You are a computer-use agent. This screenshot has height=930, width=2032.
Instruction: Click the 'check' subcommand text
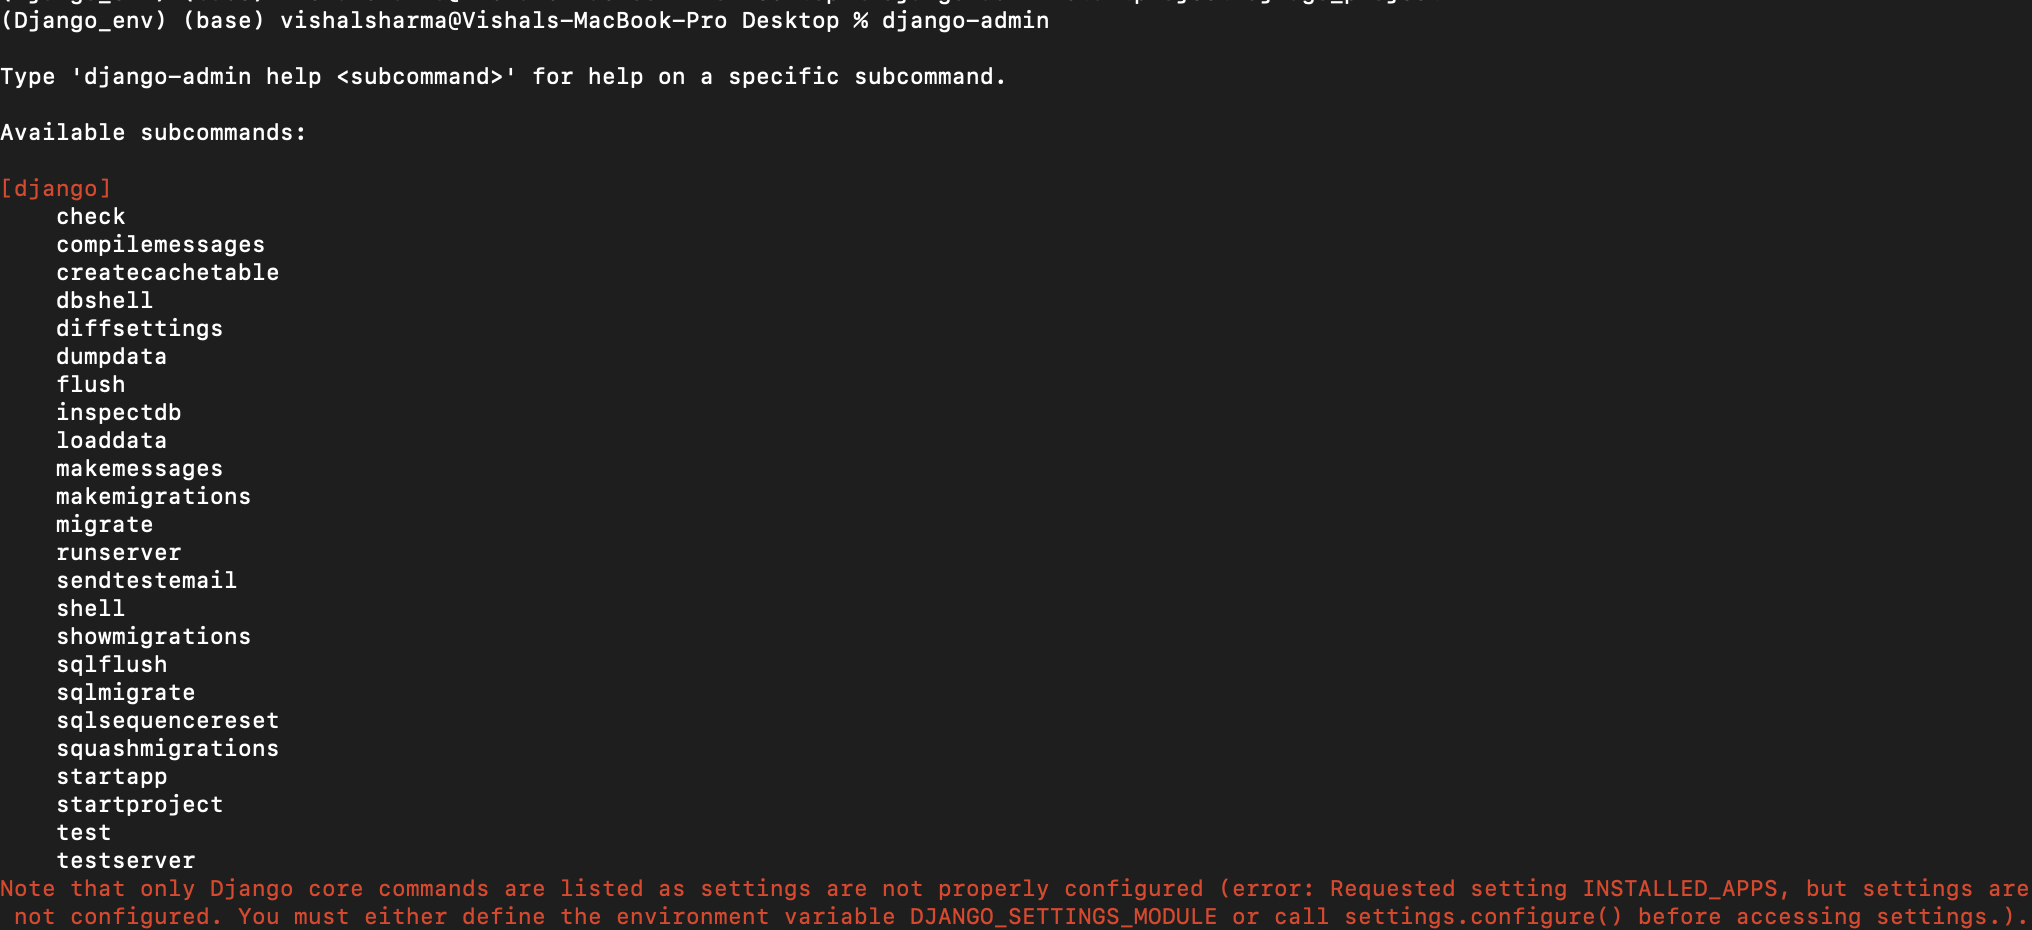pyautogui.click(x=91, y=217)
